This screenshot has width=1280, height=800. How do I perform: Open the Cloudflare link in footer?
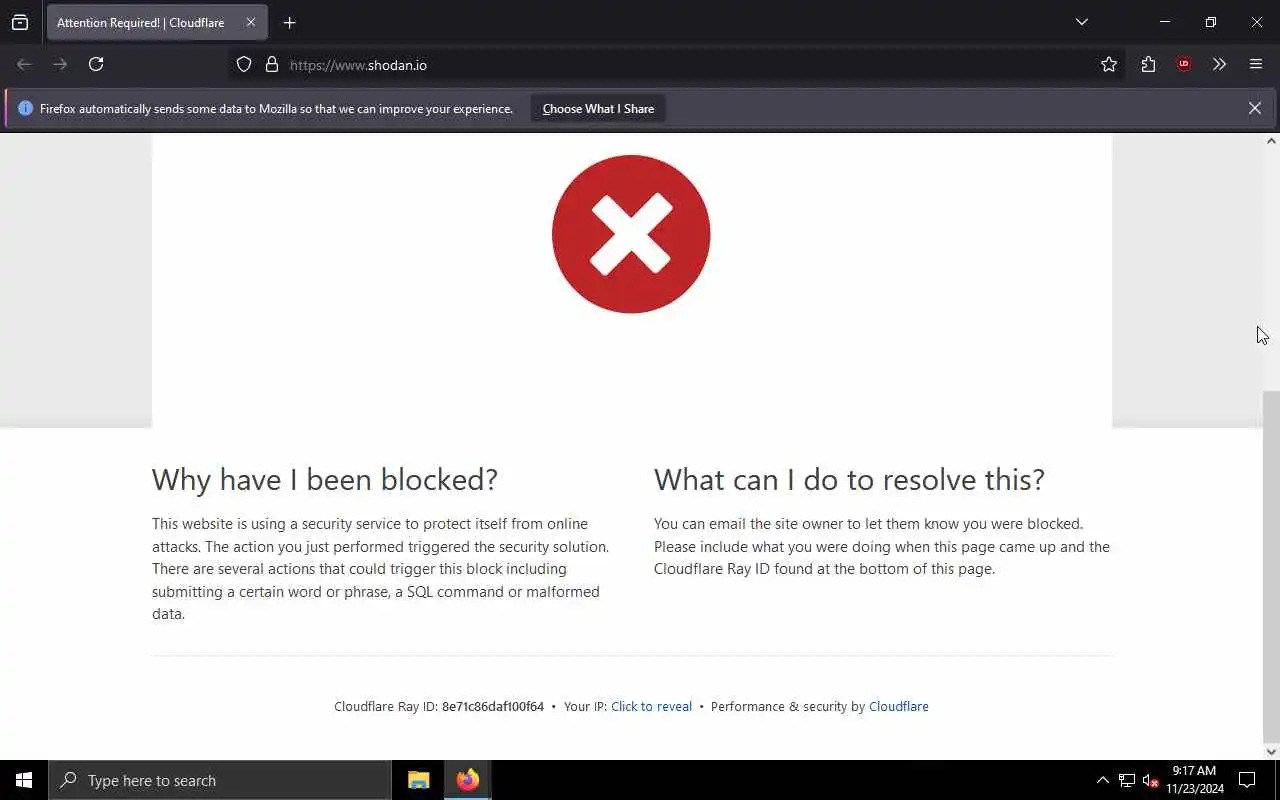pyautogui.click(x=898, y=706)
